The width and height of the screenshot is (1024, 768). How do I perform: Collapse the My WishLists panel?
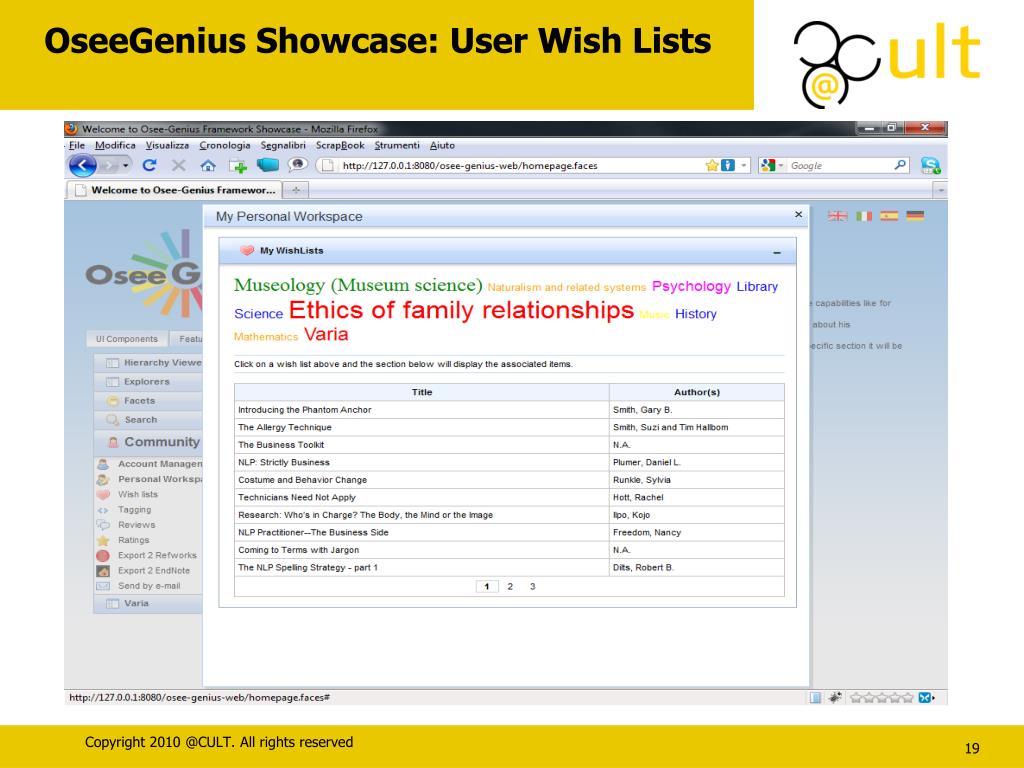coord(777,253)
